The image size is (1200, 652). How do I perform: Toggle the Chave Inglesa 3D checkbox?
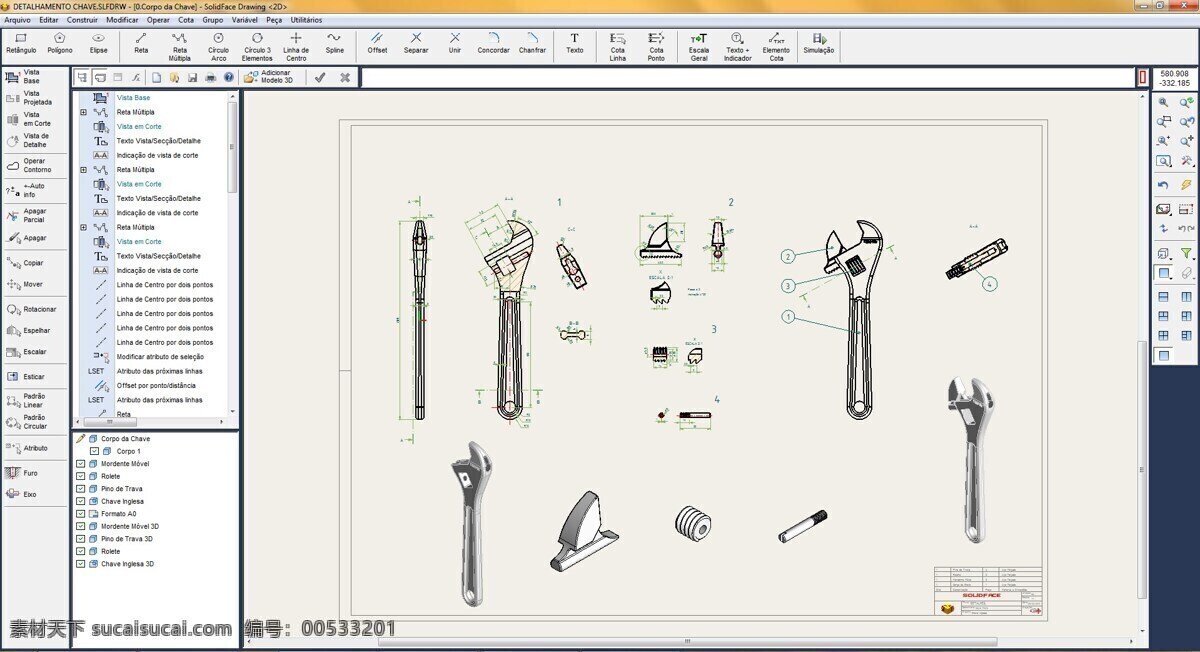81,564
